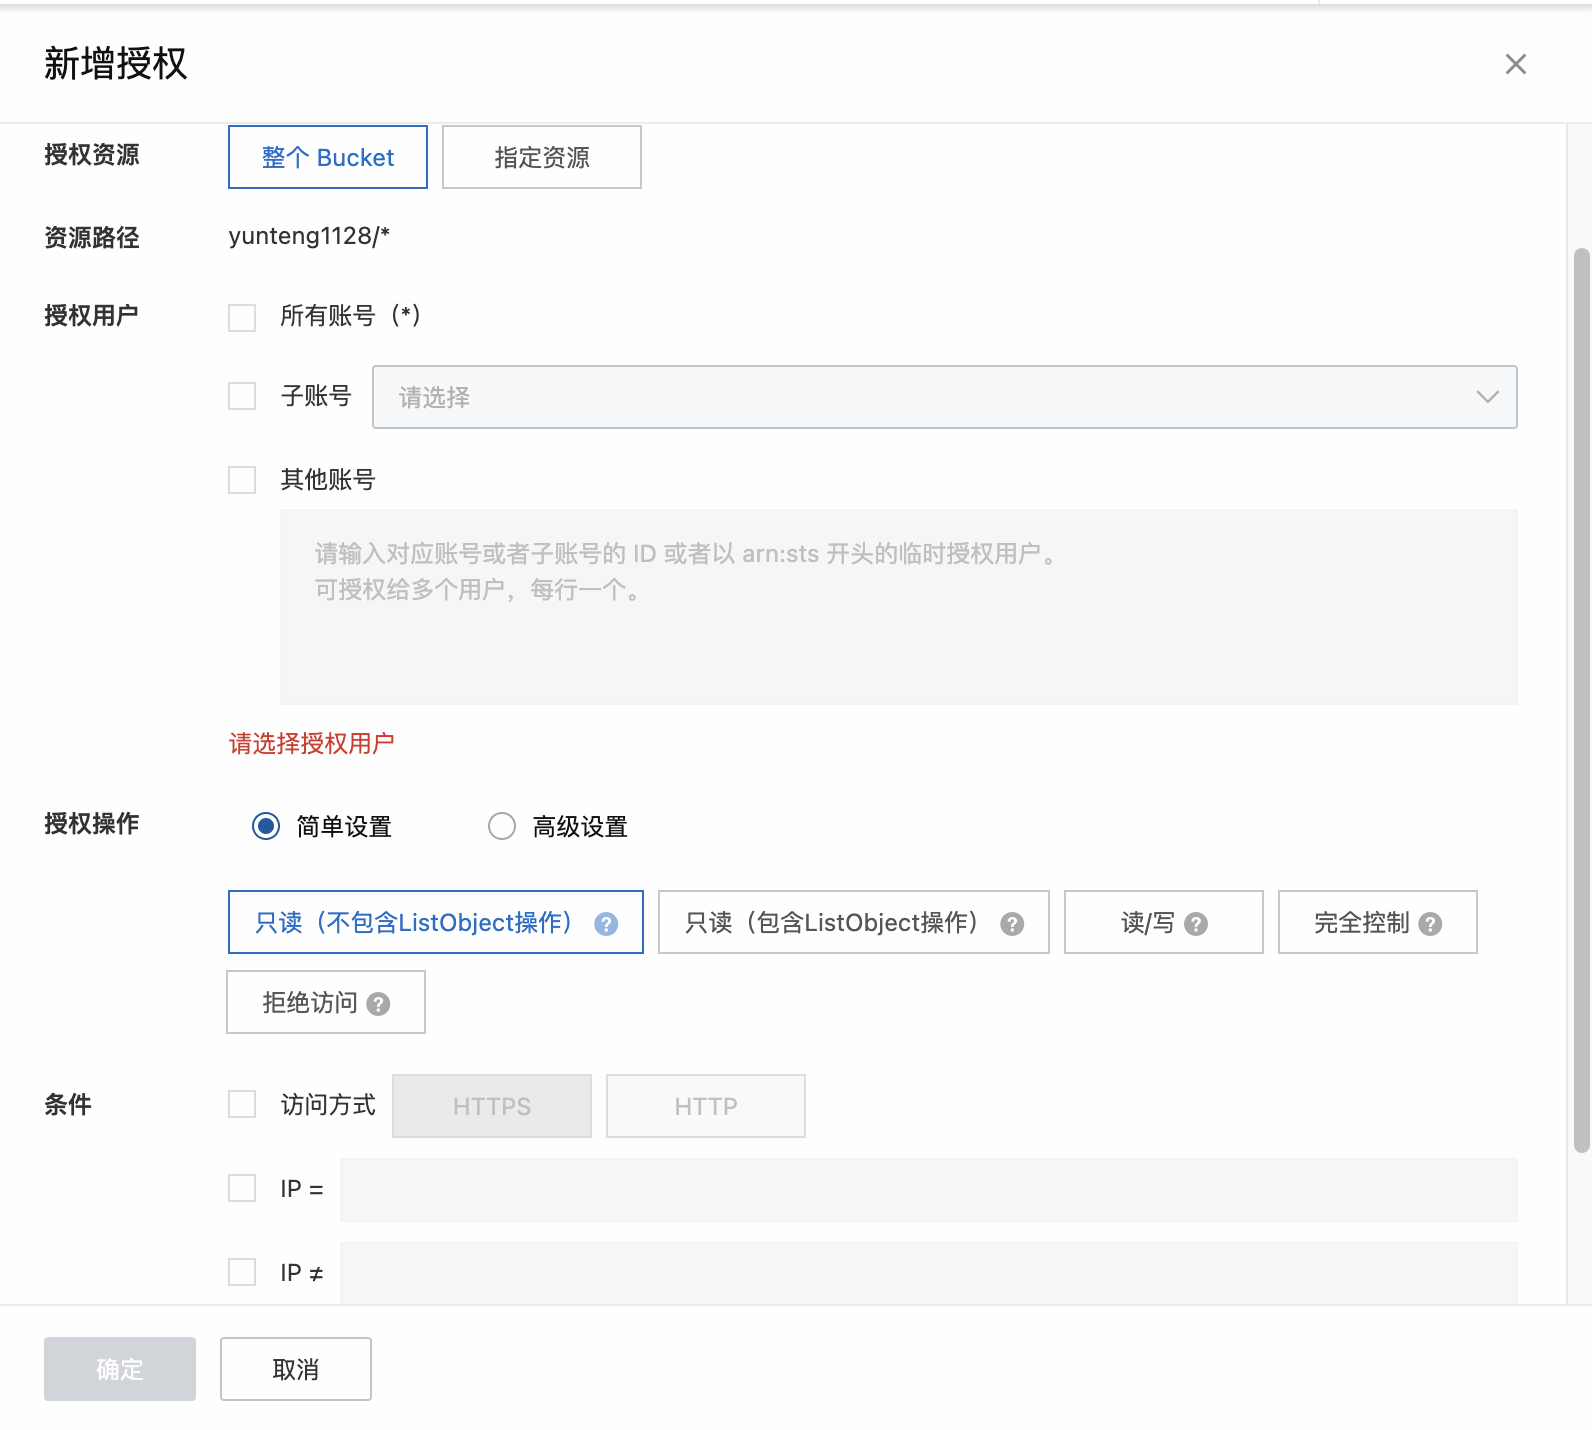The height and width of the screenshot is (1430, 1592).
Task: Click help icon beside 只读（不包含ListObject操作）
Action: click(606, 924)
